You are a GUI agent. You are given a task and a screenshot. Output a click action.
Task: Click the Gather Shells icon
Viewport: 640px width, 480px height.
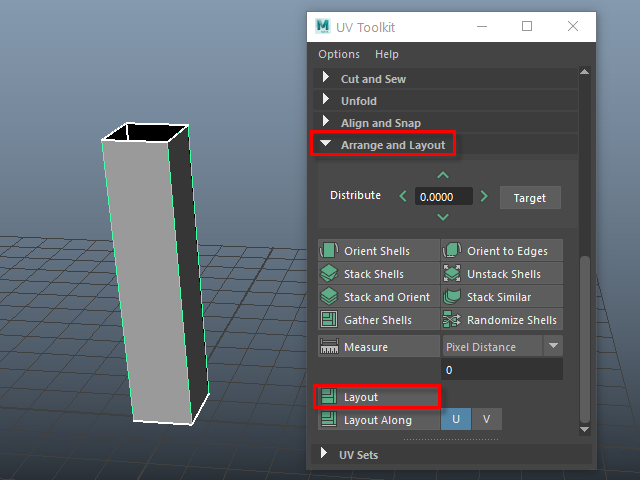(329, 320)
